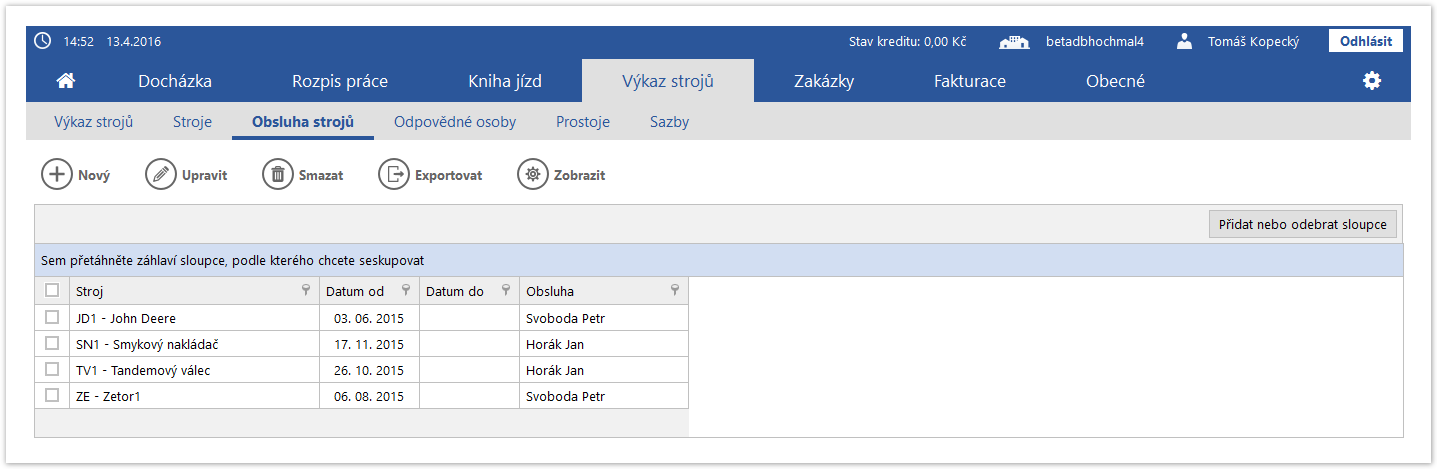
Task: Click Přidat nebo odebrat sloupce button
Action: 1303,224
